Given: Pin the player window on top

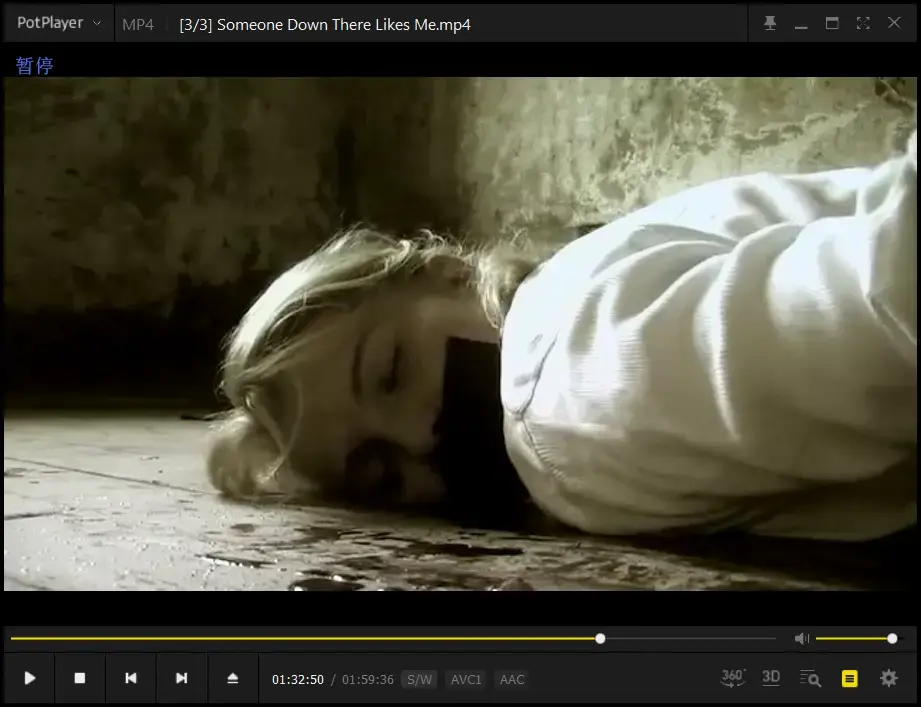Looking at the screenshot, I should click(x=769, y=23).
